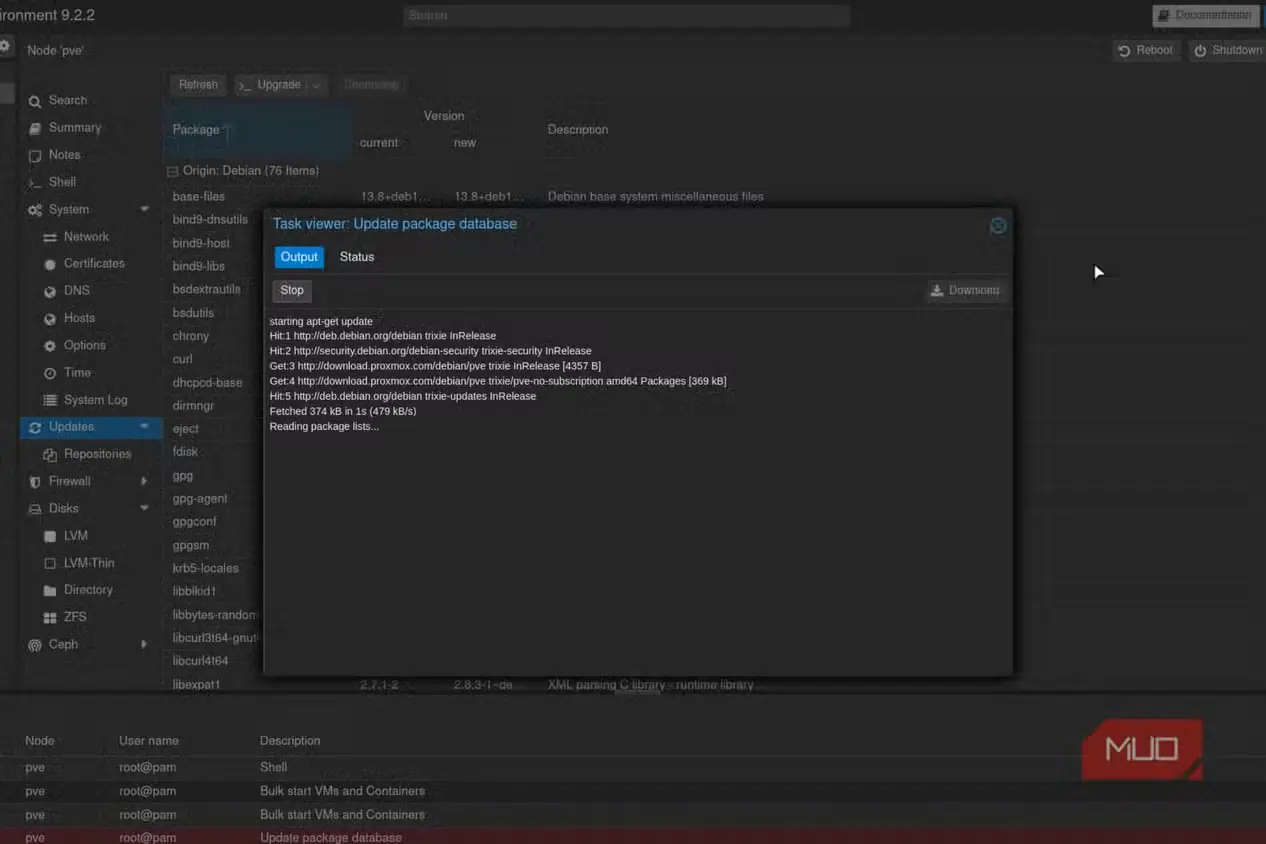
Task: Click the Updates refresh icon
Action: click(35, 427)
